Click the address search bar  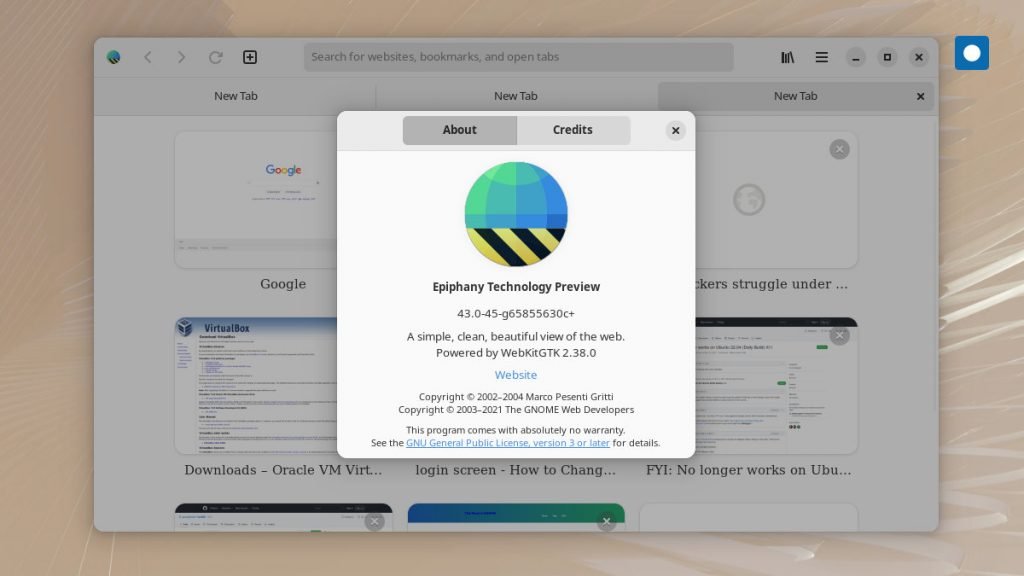point(519,57)
